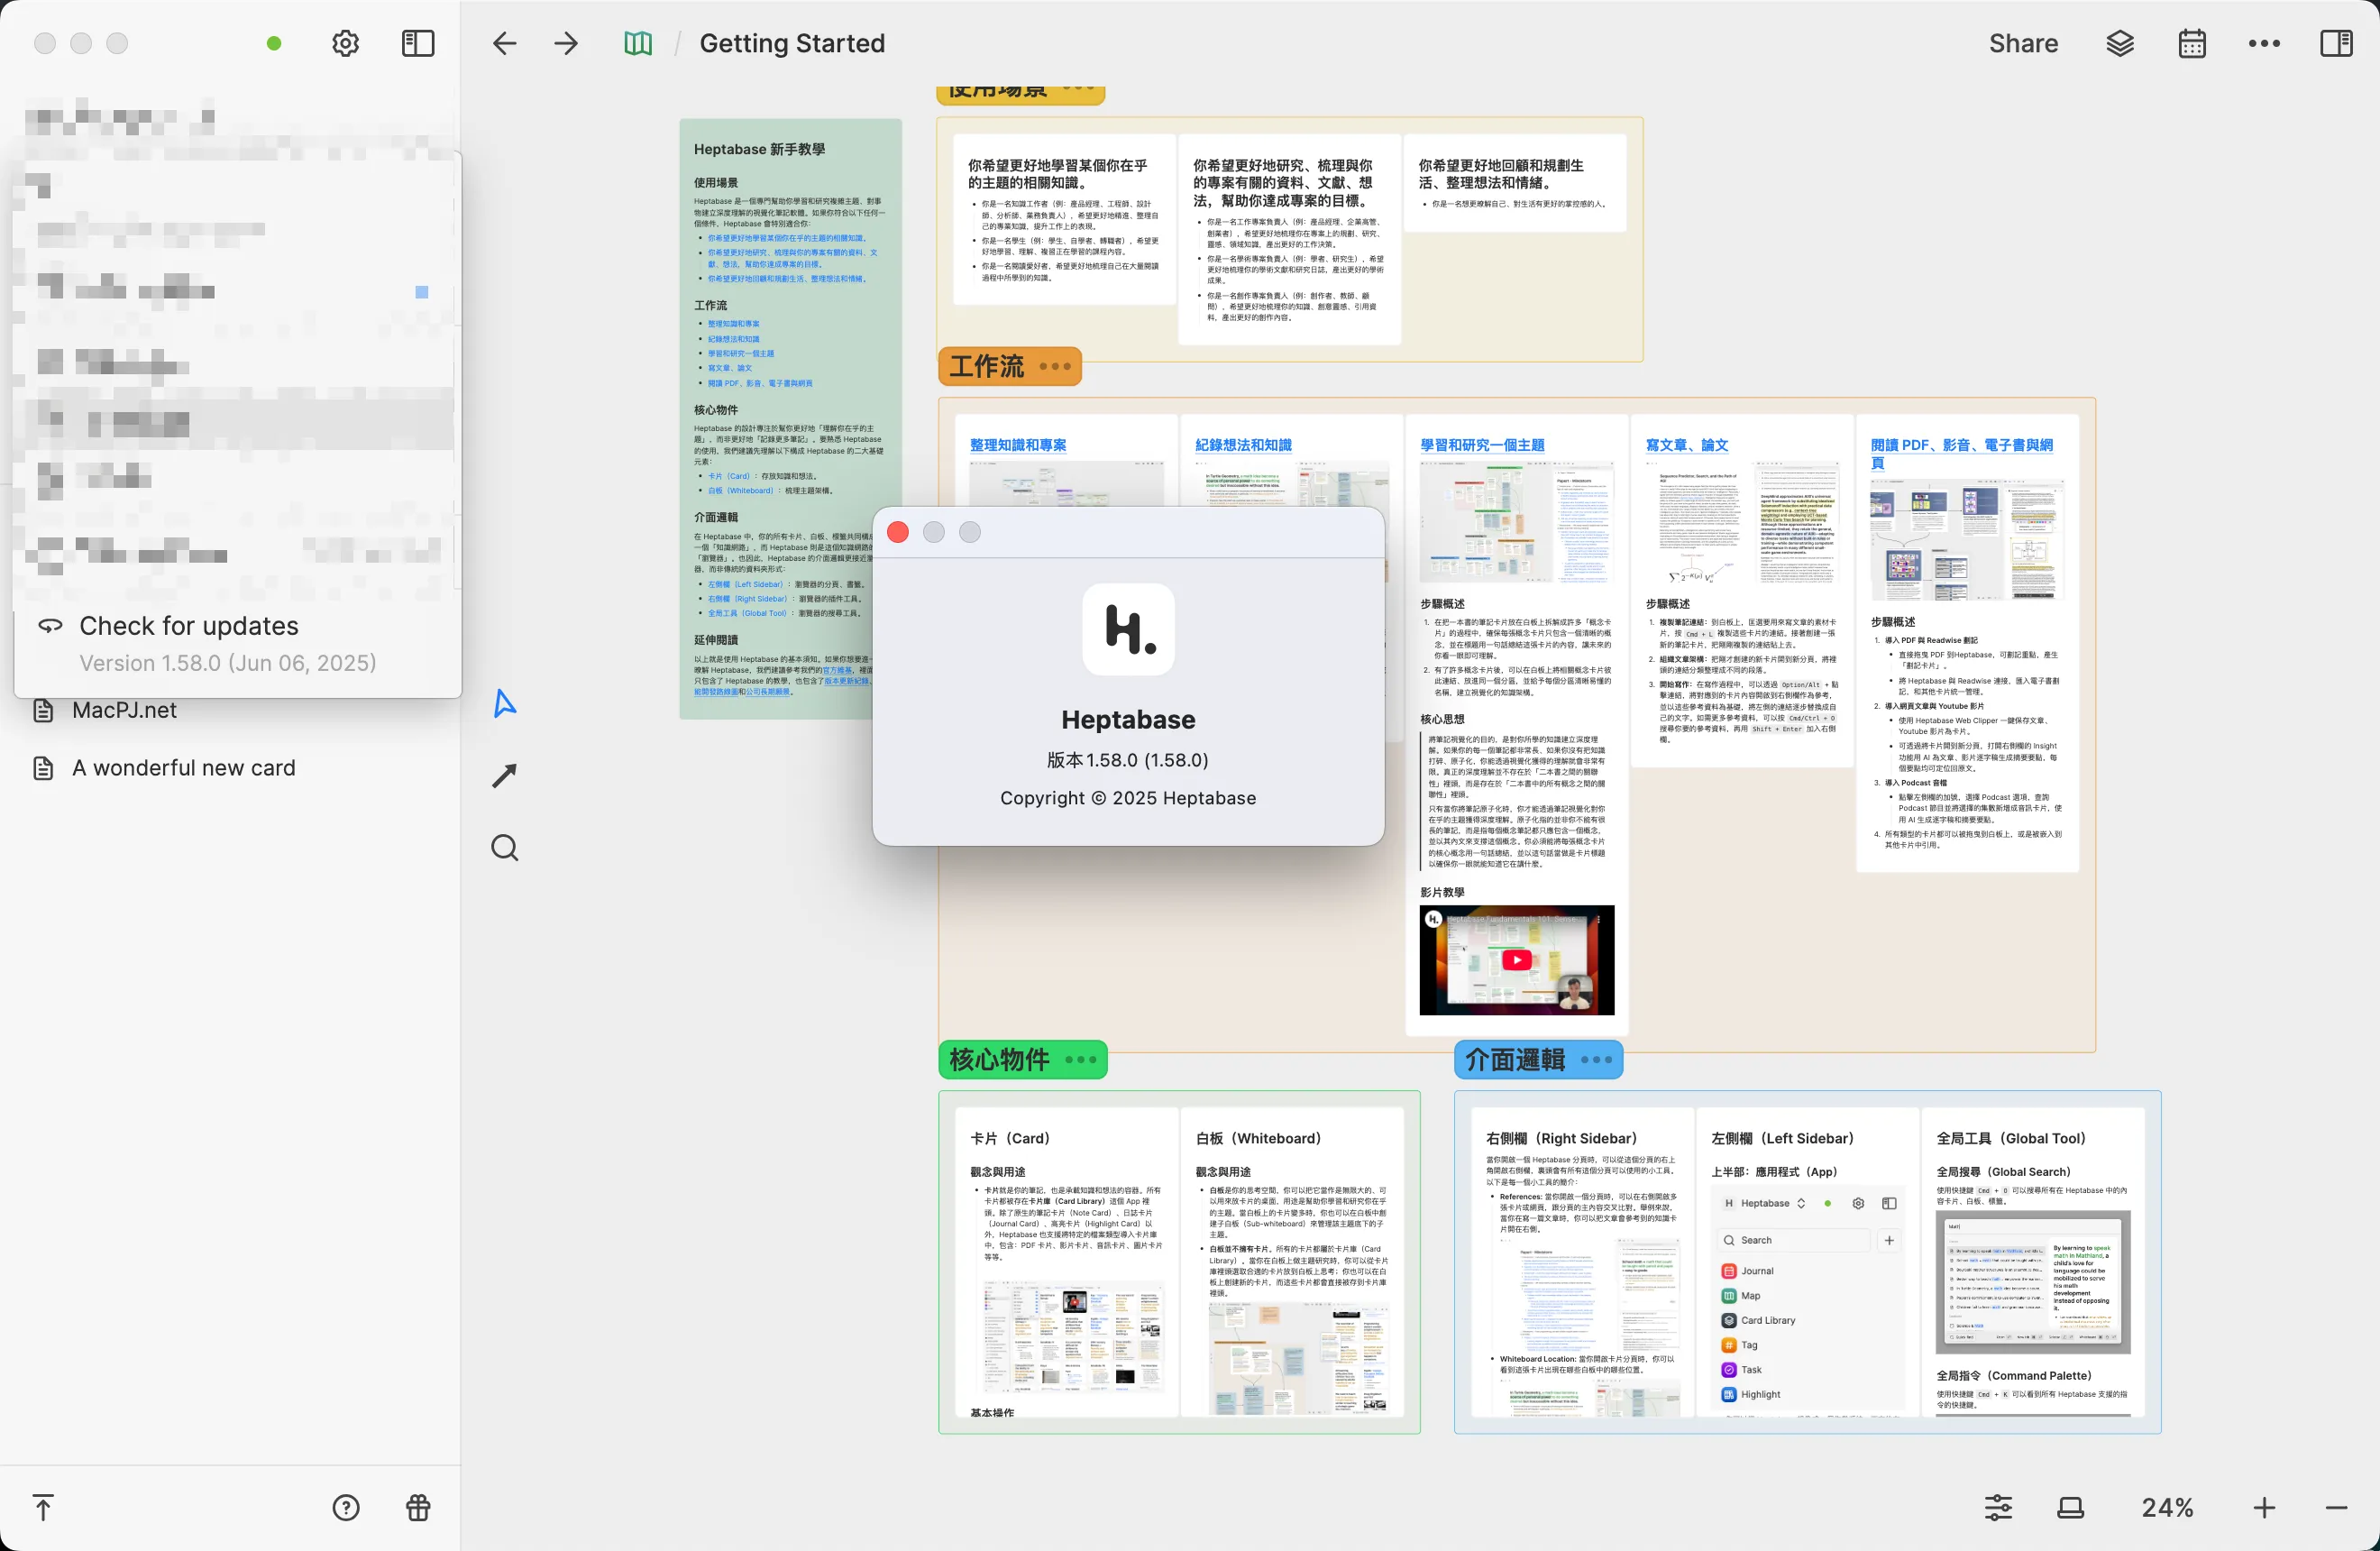The height and width of the screenshot is (1551, 2380).
Task: Open the layers stack icon in top bar
Action: click(2120, 43)
